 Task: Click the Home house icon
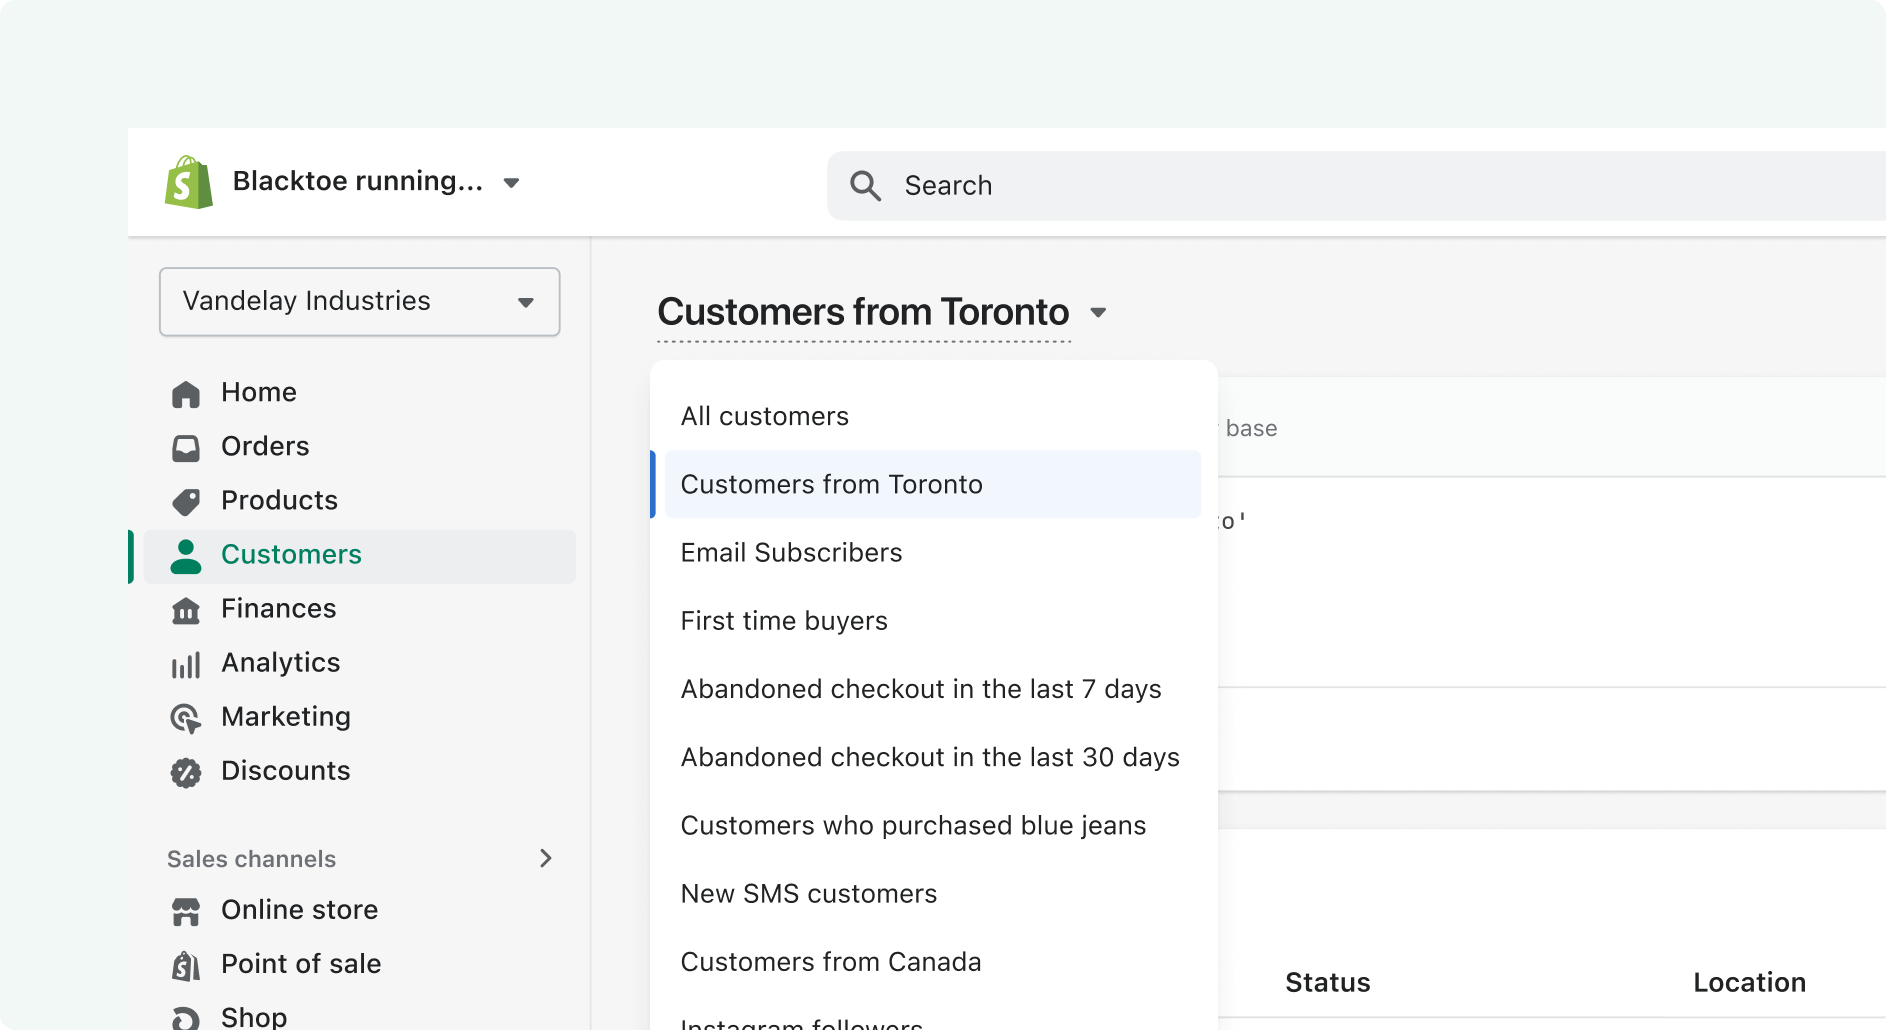pos(186,393)
